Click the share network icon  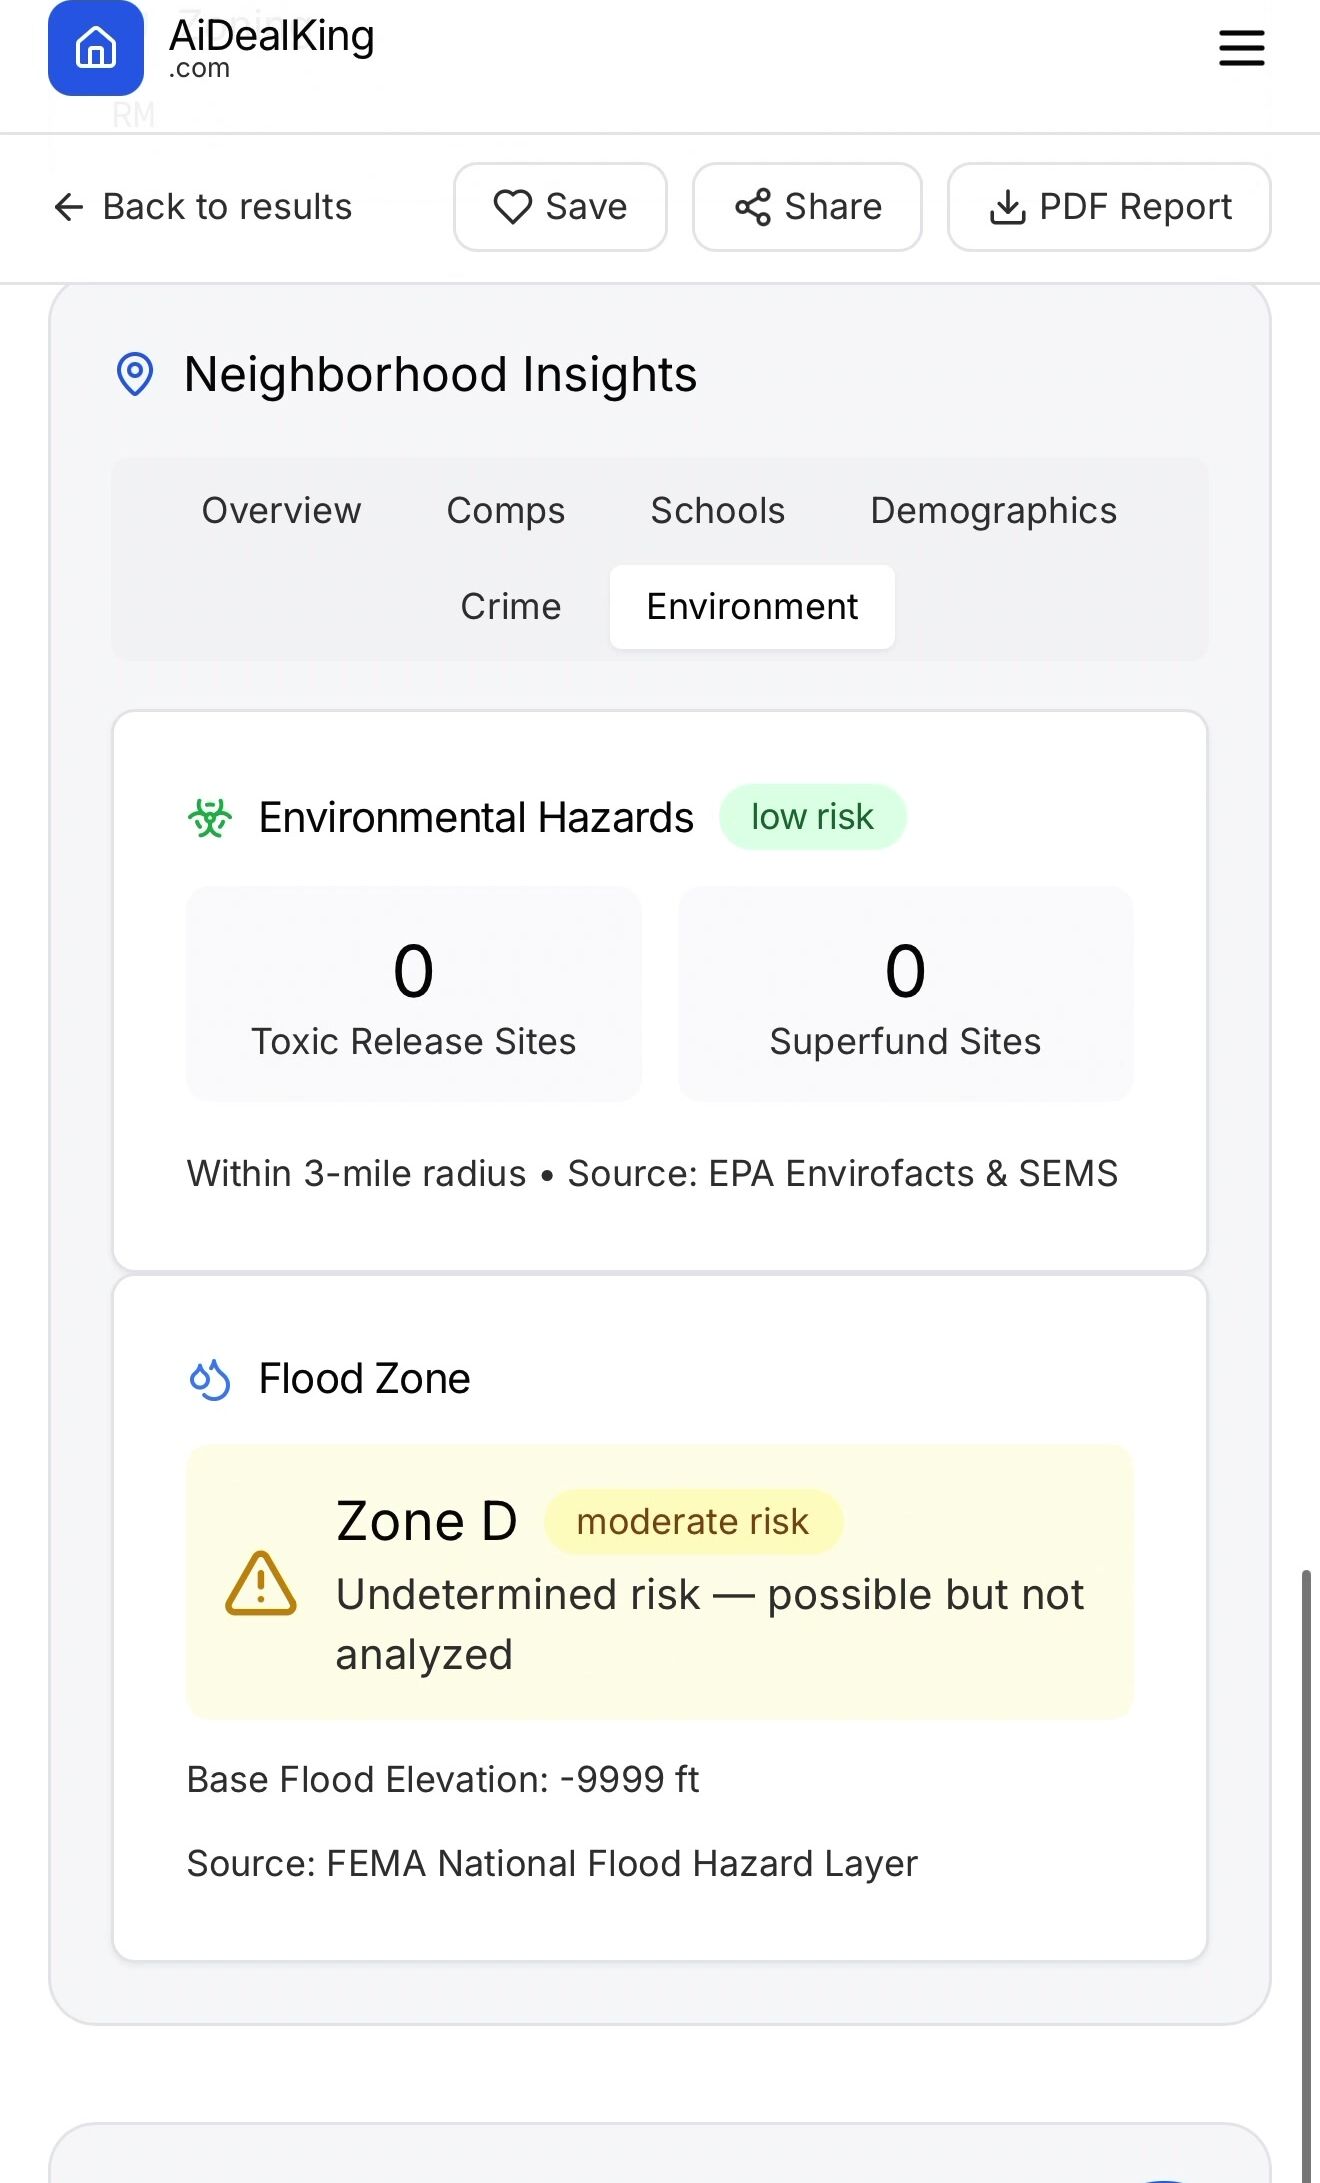point(753,207)
